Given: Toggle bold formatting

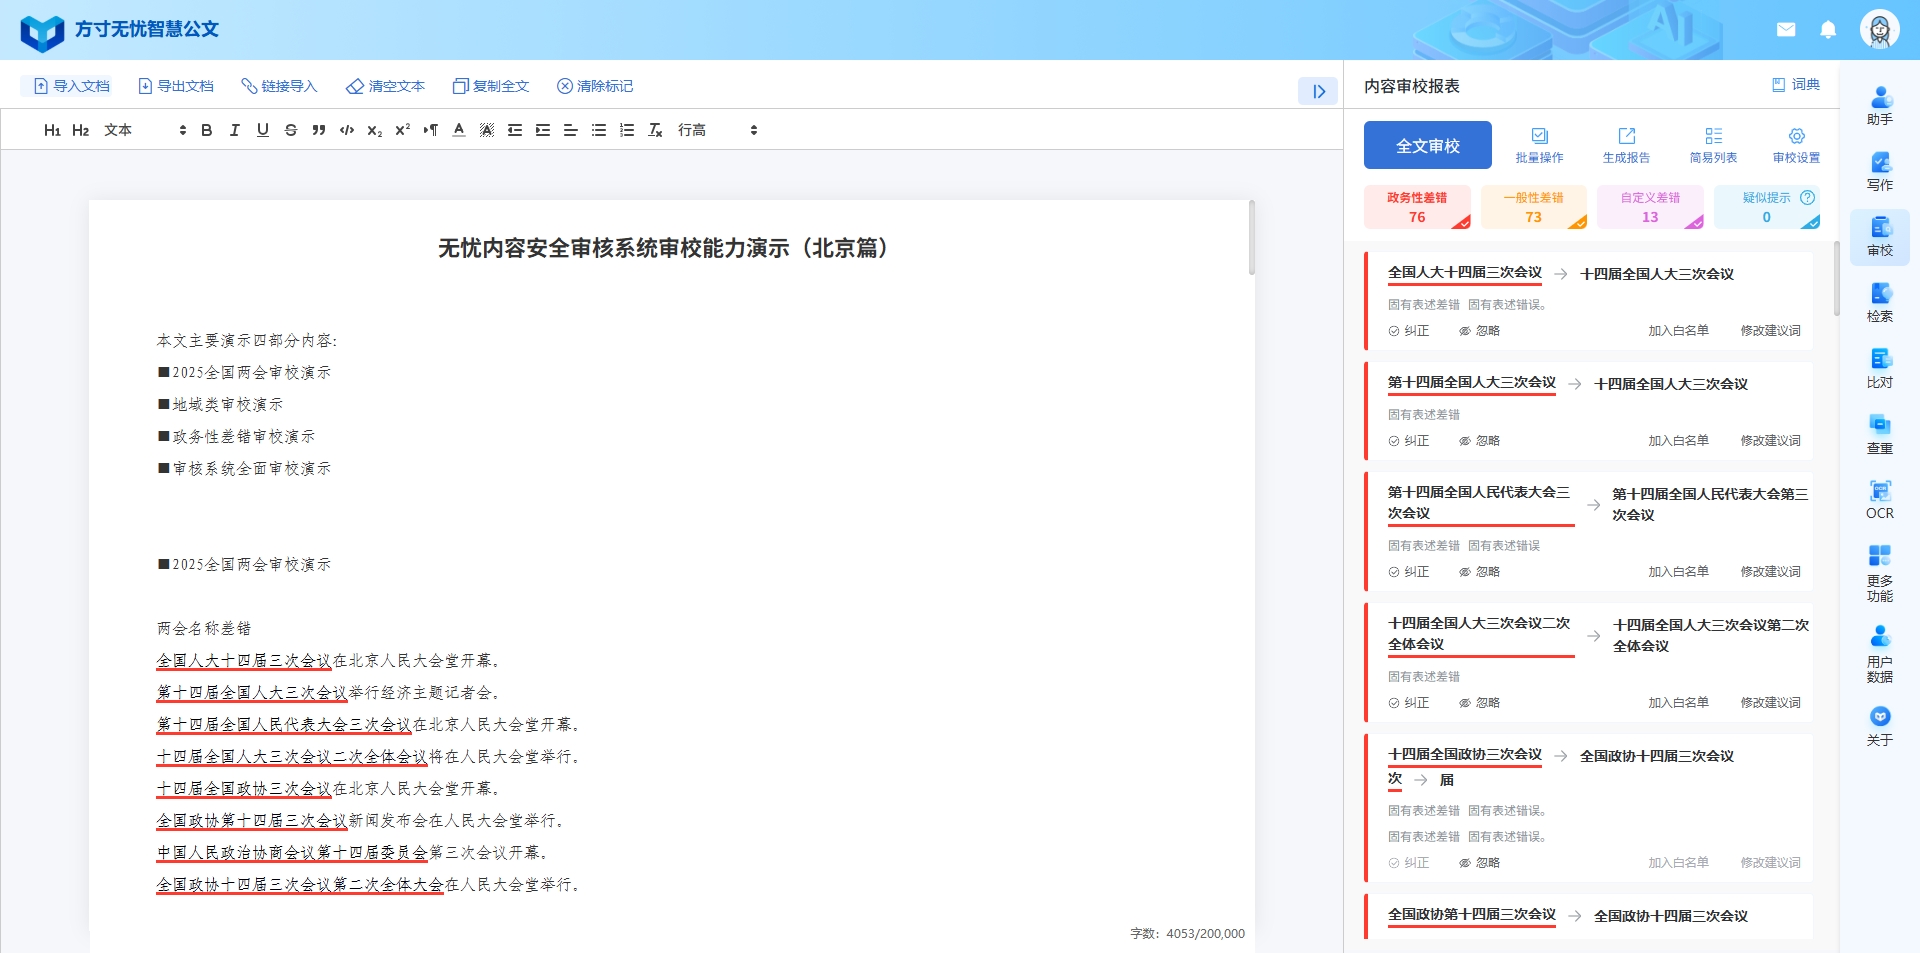Looking at the screenshot, I should (x=206, y=130).
